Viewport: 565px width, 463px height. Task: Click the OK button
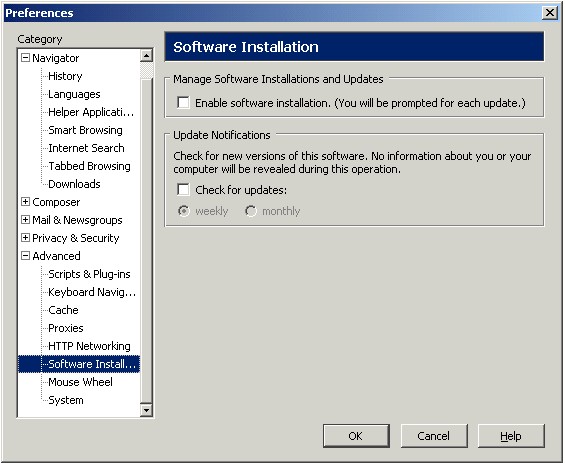tap(356, 436)
